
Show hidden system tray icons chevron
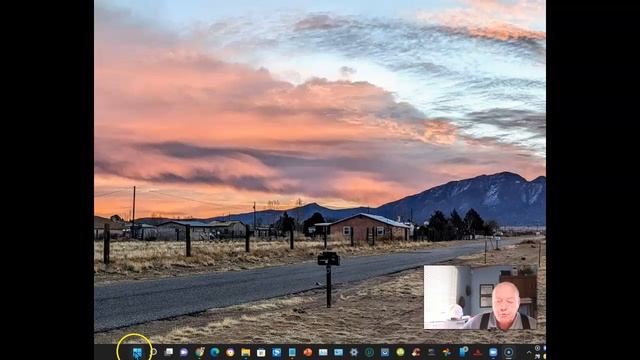529,352
